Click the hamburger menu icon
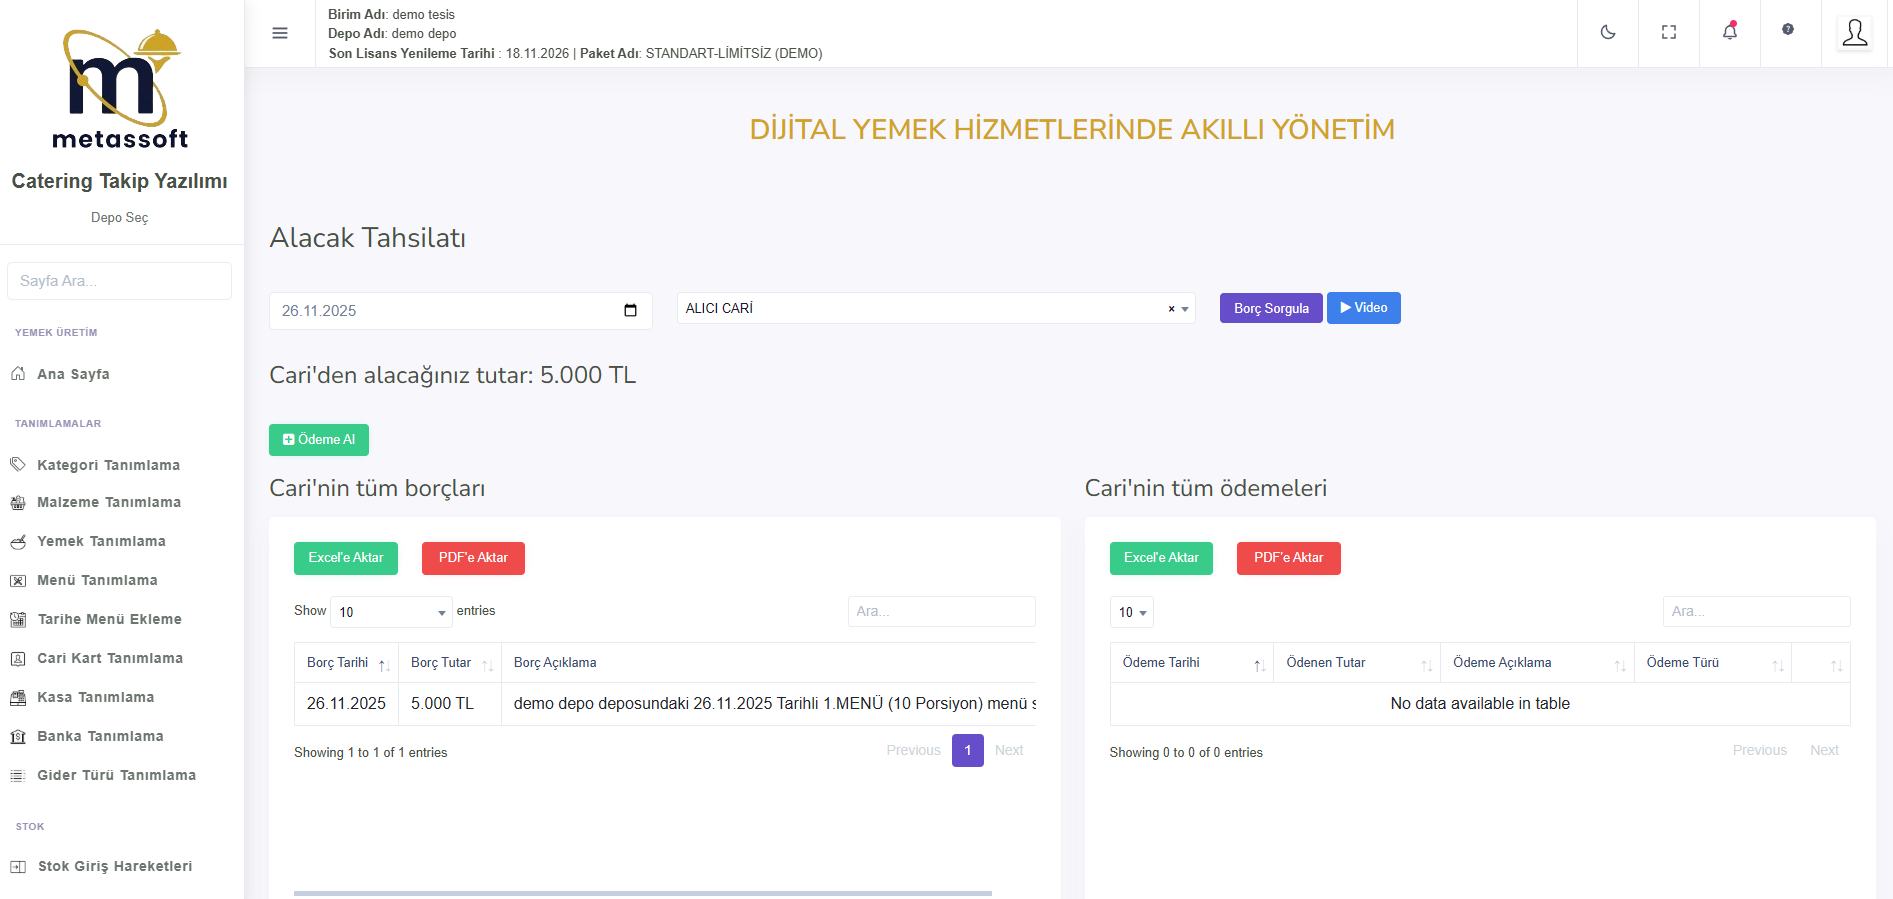 [x=280, y=33]
